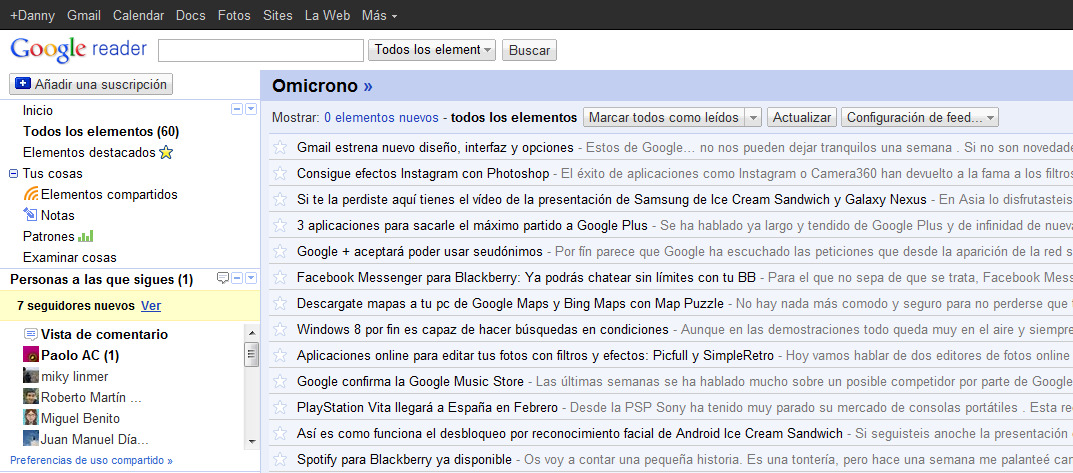The width and height of the screenshot is (1073, 473).
Task: Click the Ver link for new followers
Action: click(151, 306)
